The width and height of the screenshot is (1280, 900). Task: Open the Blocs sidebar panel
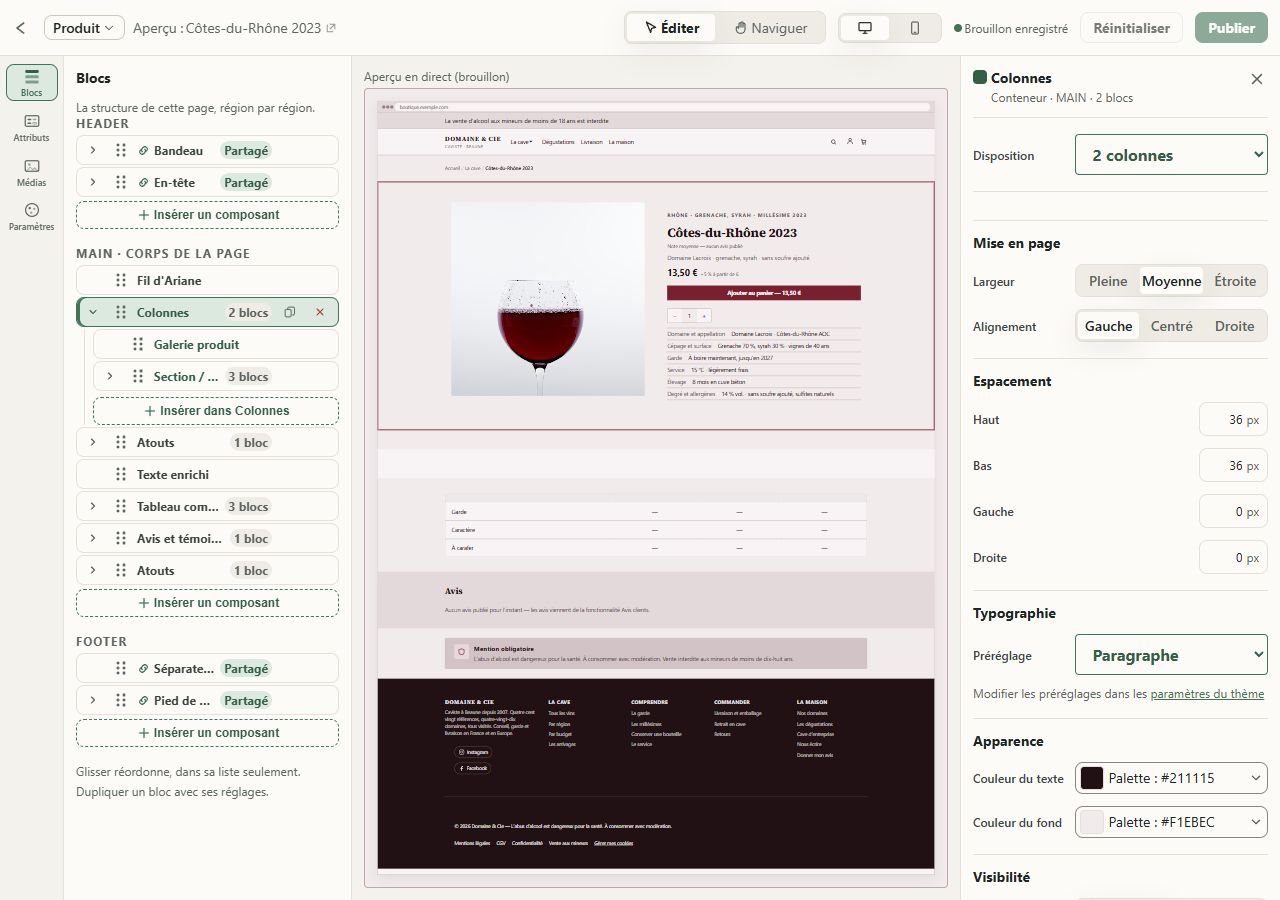pyautogui.click(x=32, y=82)
